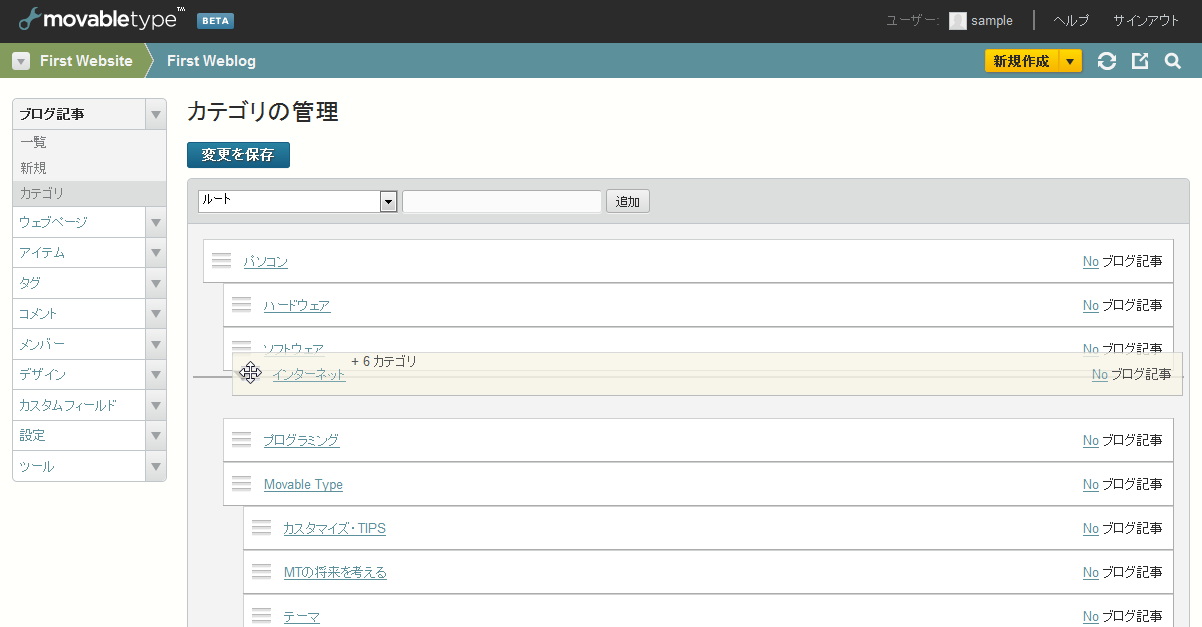The width and height of the screenshot is (1202, 627).
Task: Open the First Website selector arrow
Action: [x=21, y=61]
